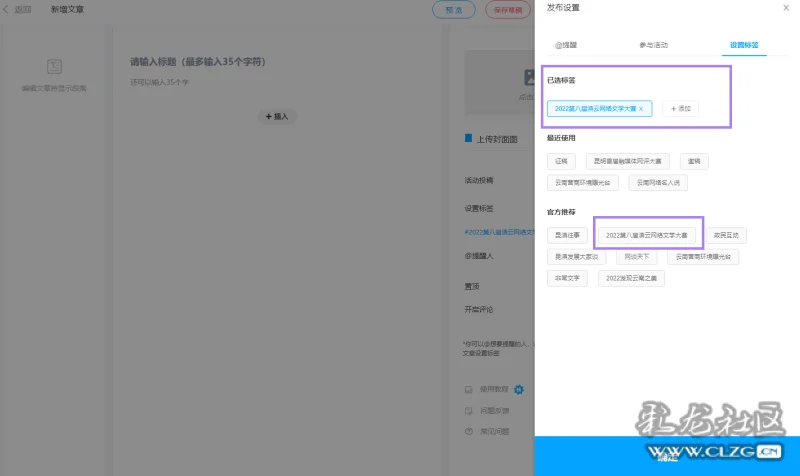800x476 pixels.
Task: Click the @提醒人 label
Action: tap(479, 256)
